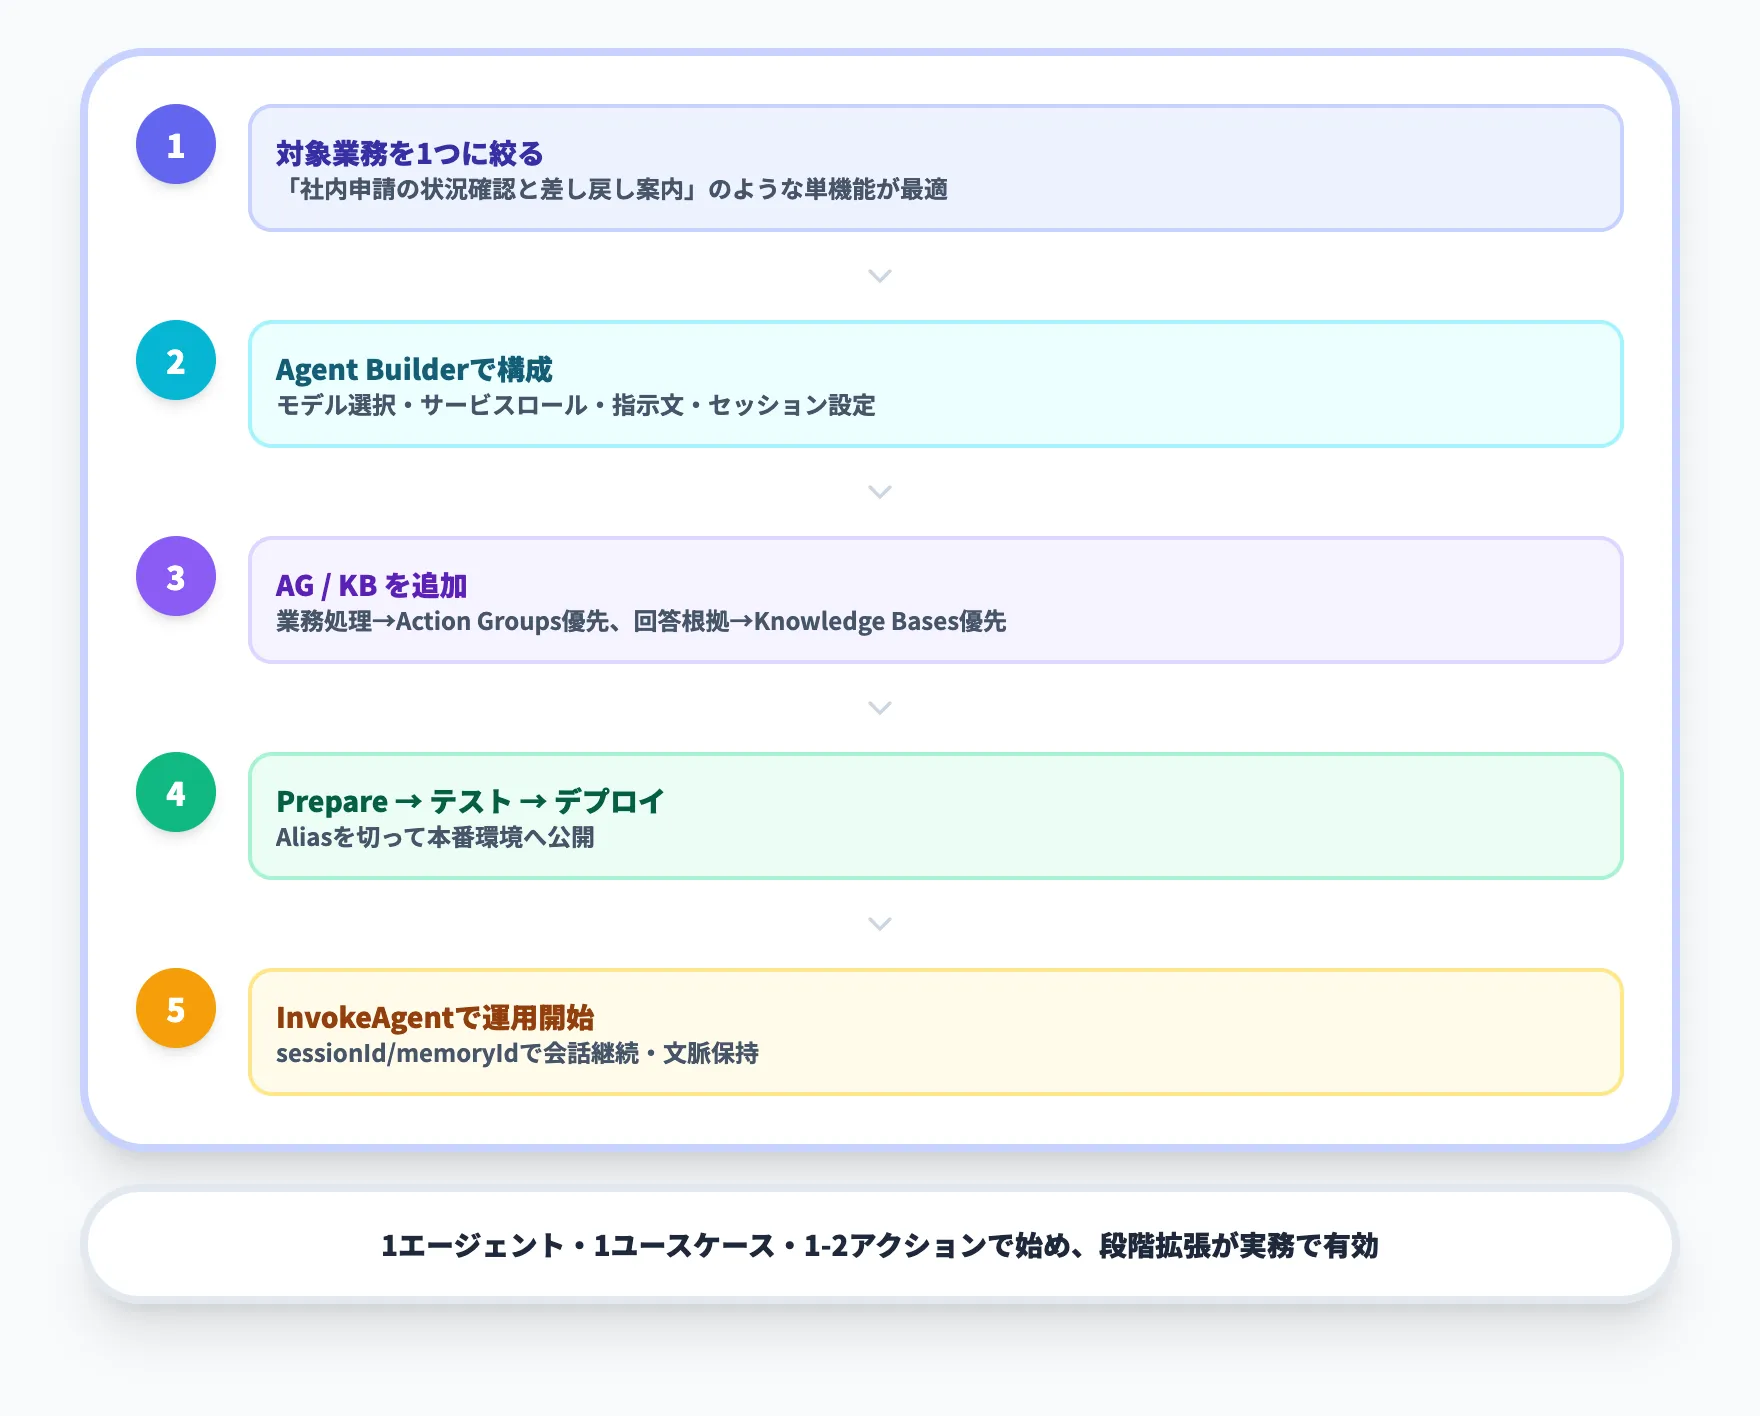
Task: Click the chevron above InvokeAgent step
Action: point(879,924)
